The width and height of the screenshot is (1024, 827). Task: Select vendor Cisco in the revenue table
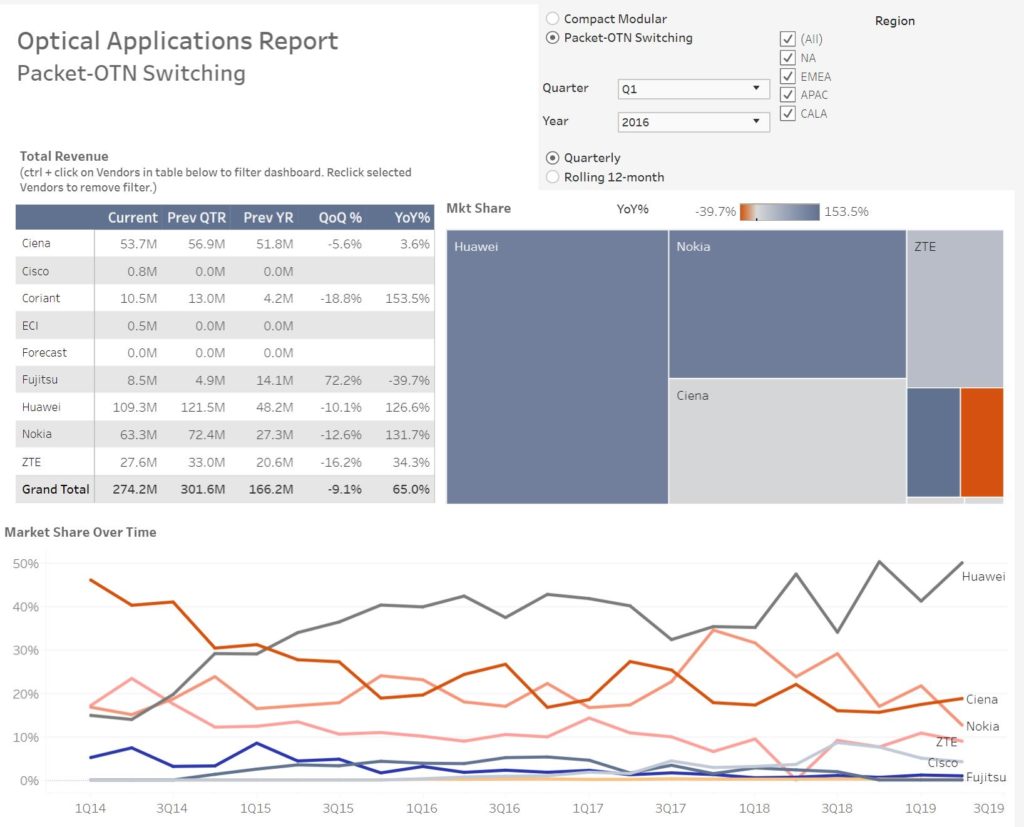[35, 271]
